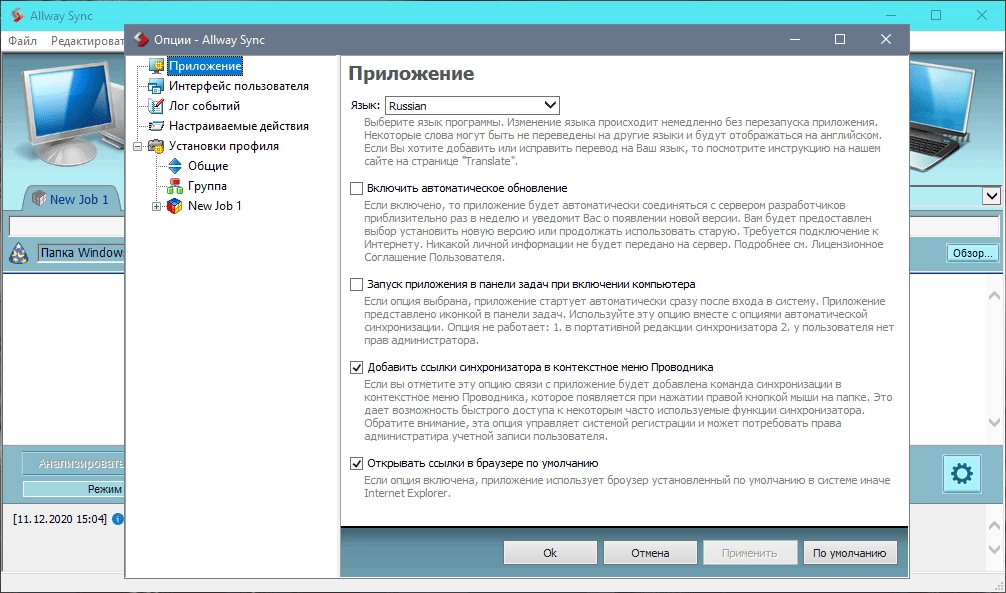The height and width of the screenshot is (593, 1006).
Task: Uncheck Добавить ссылки синхронизатора в контекстное меню
Action: click(356, 368)
